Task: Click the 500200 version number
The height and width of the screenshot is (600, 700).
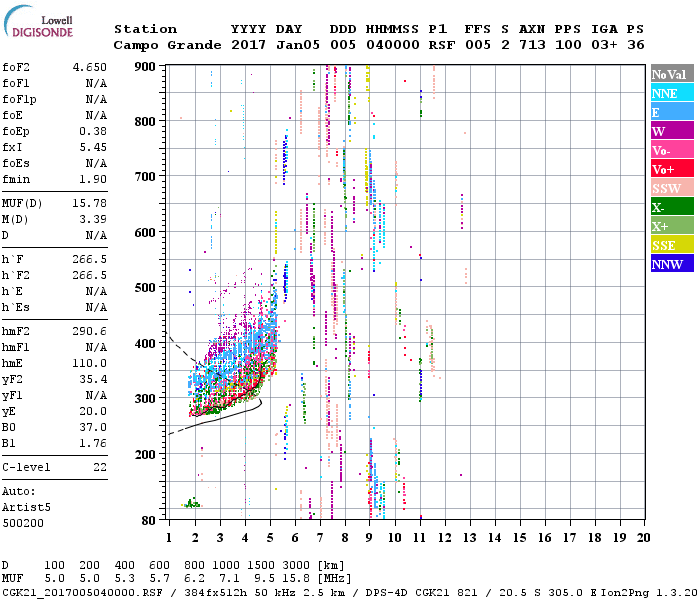Action: point(23,523)
